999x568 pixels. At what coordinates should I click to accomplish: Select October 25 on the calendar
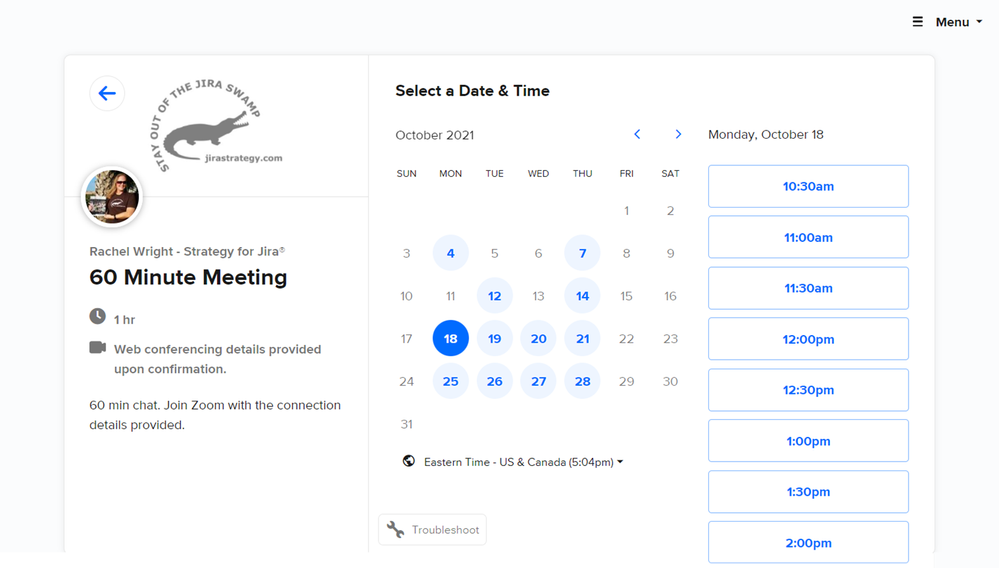(450, 381)
